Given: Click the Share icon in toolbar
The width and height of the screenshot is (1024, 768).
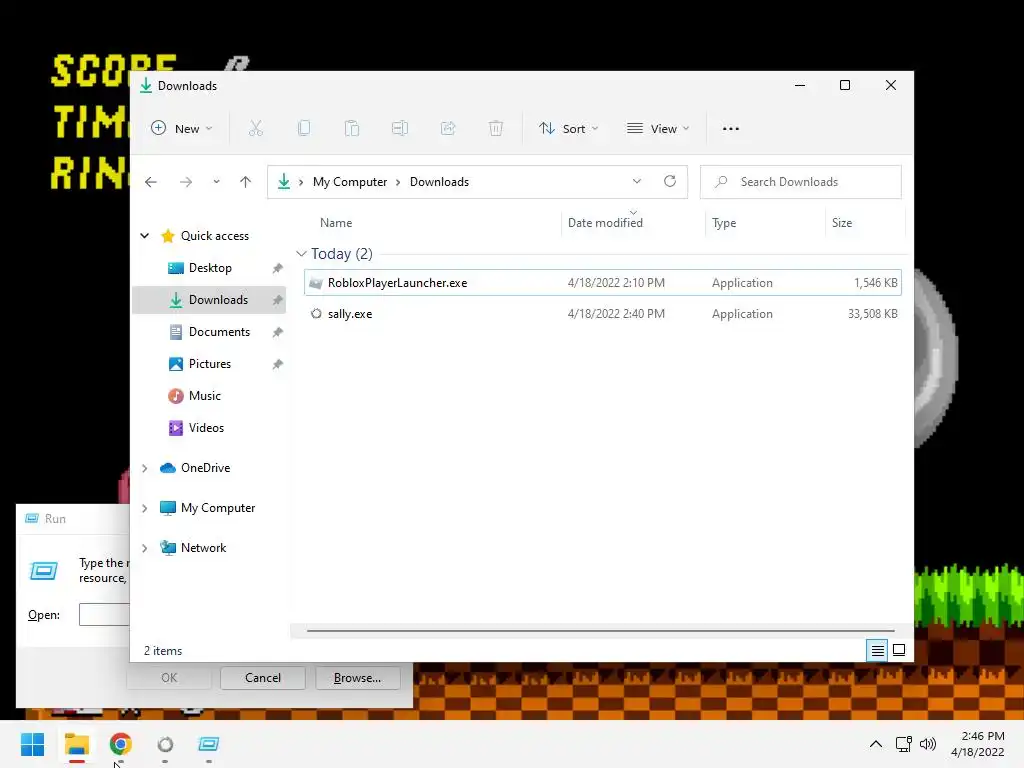Looking at the screenshot, I should pyautogui.click(x=448, y=129).
